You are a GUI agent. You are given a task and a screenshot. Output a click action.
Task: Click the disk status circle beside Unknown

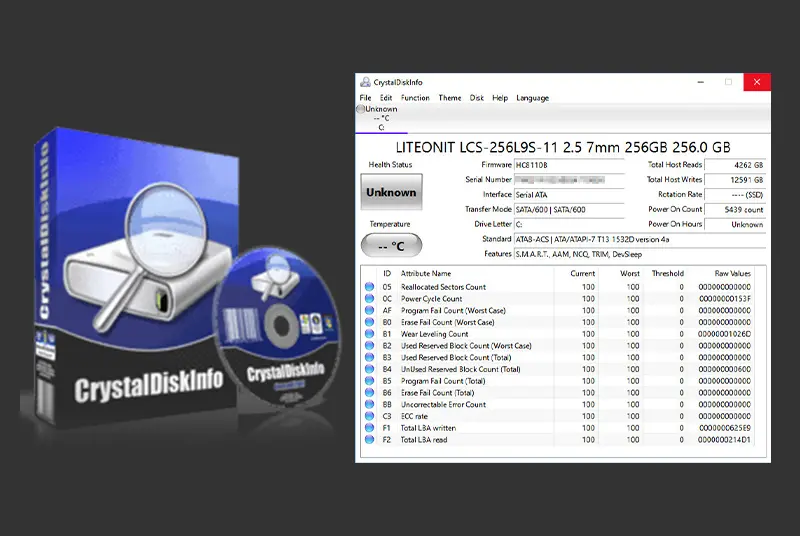pos(360,109)
